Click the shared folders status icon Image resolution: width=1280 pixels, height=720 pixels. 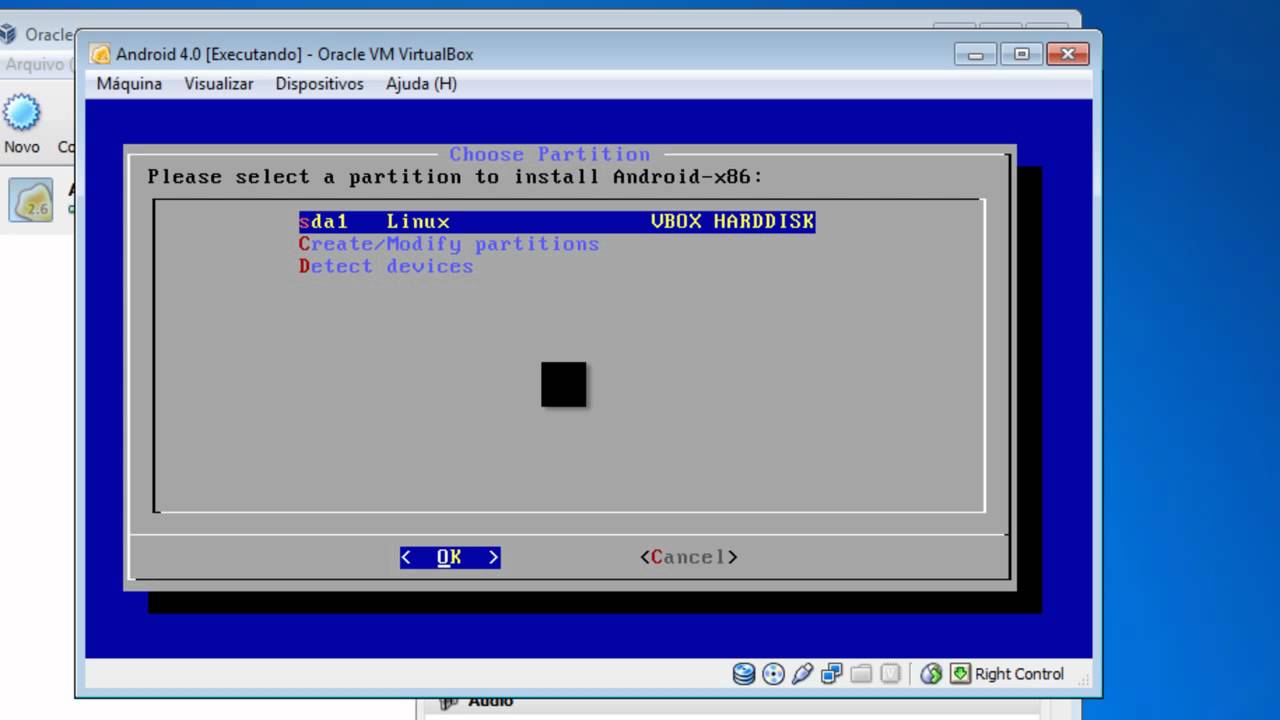tap(861, 674)
